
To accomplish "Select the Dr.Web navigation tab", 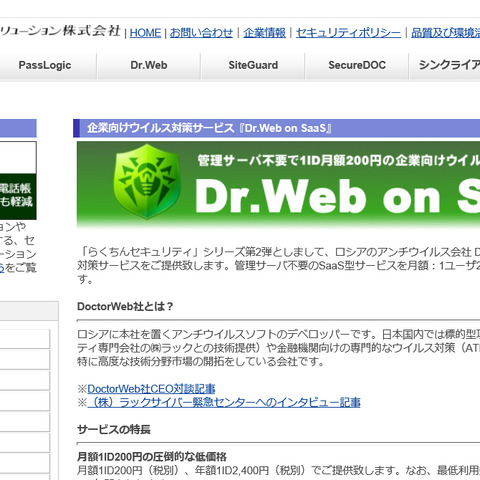I will (x=149, y=65).
